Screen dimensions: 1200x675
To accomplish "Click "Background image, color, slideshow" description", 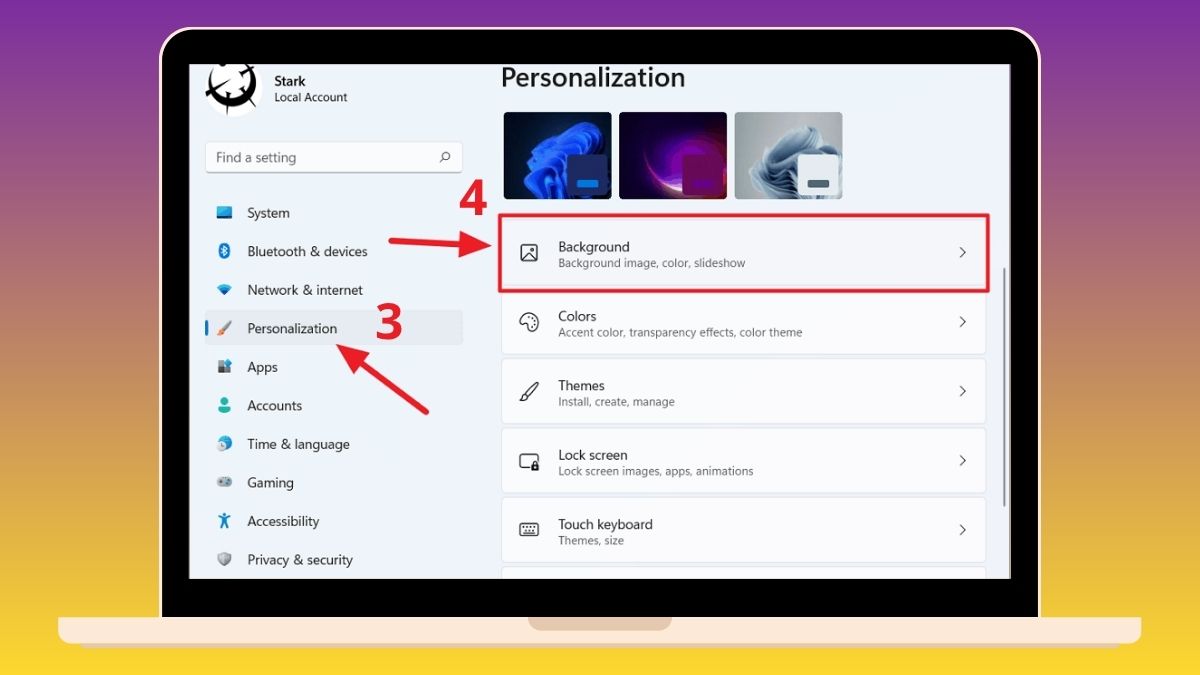I will pos(652,264).
